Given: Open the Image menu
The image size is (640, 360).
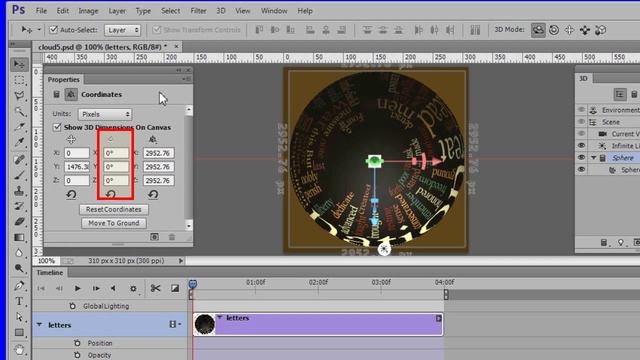Looking at the screenshot, I should pyautogui.click(x=88, y=11).
